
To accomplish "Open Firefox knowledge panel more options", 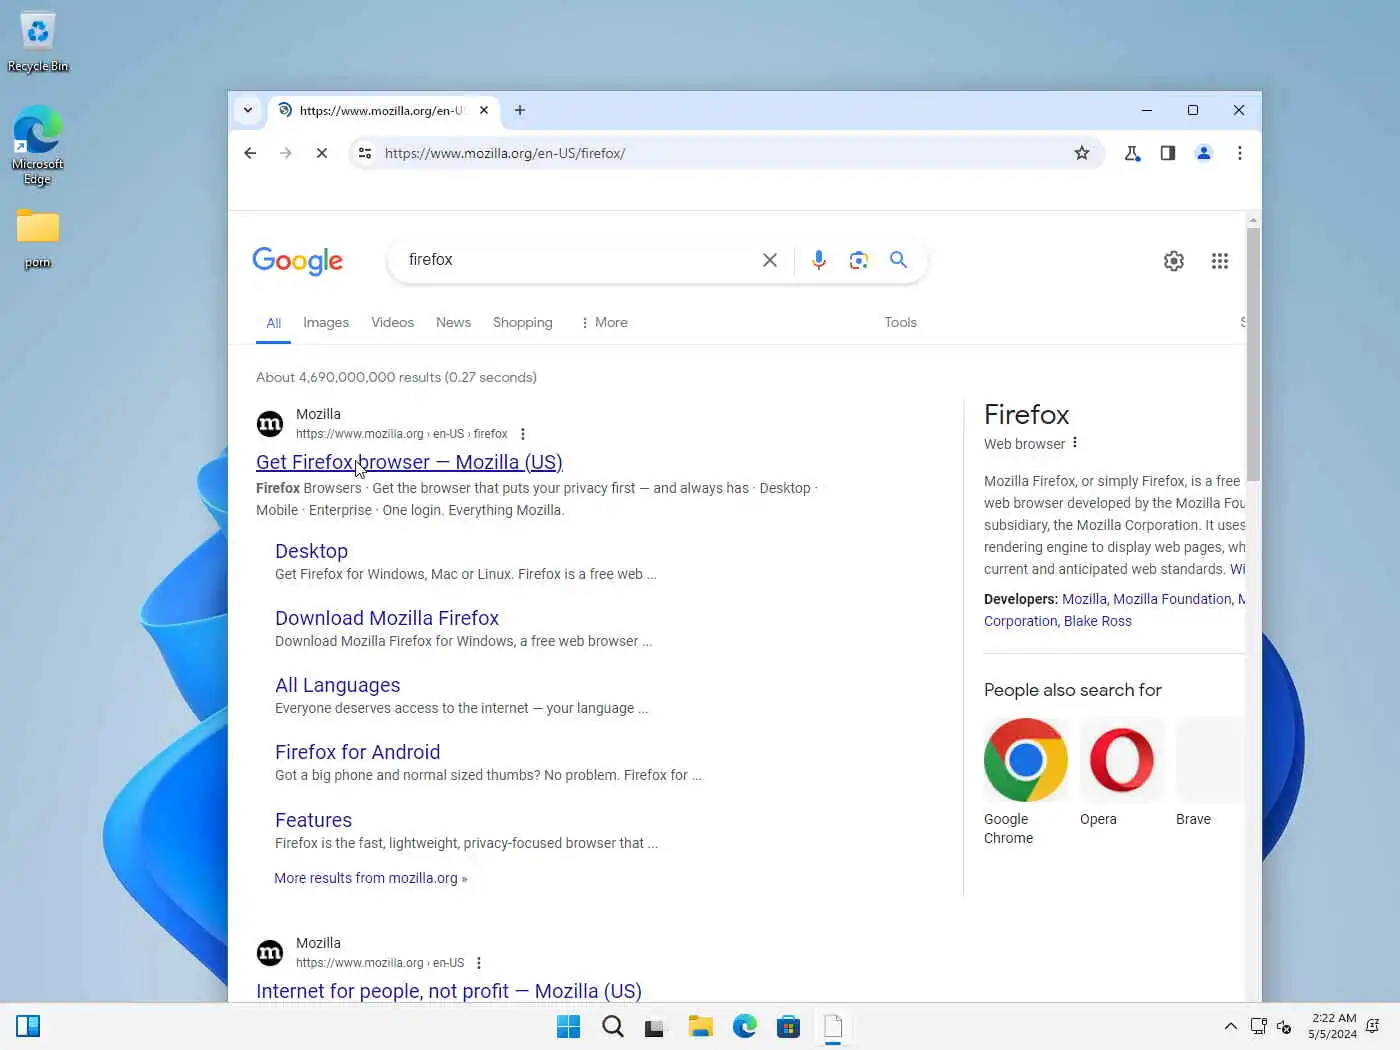I will (1075, 443).
